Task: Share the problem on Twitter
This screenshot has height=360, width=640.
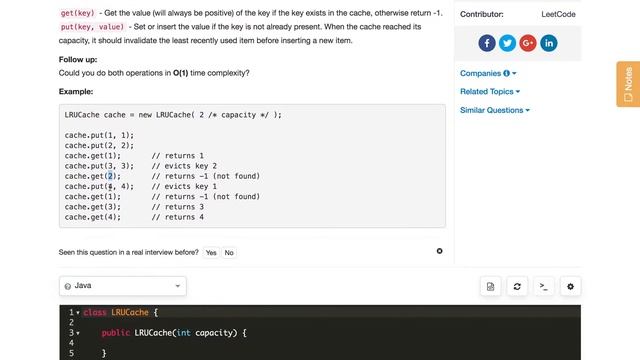Action: click(507, 43)
